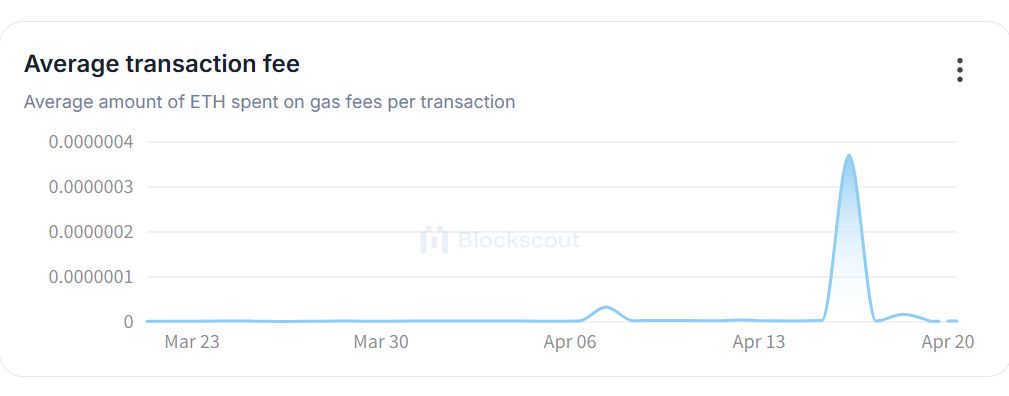Select the Apr 13 axis label
Image resolution: width=1009 pixels, height=396 pixels.
[x=759, y=342]
